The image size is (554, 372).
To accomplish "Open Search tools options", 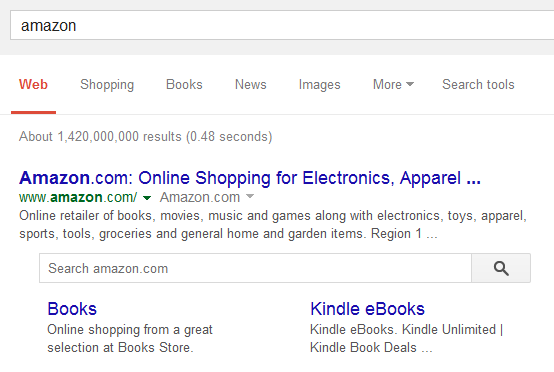I will point(478,84).
